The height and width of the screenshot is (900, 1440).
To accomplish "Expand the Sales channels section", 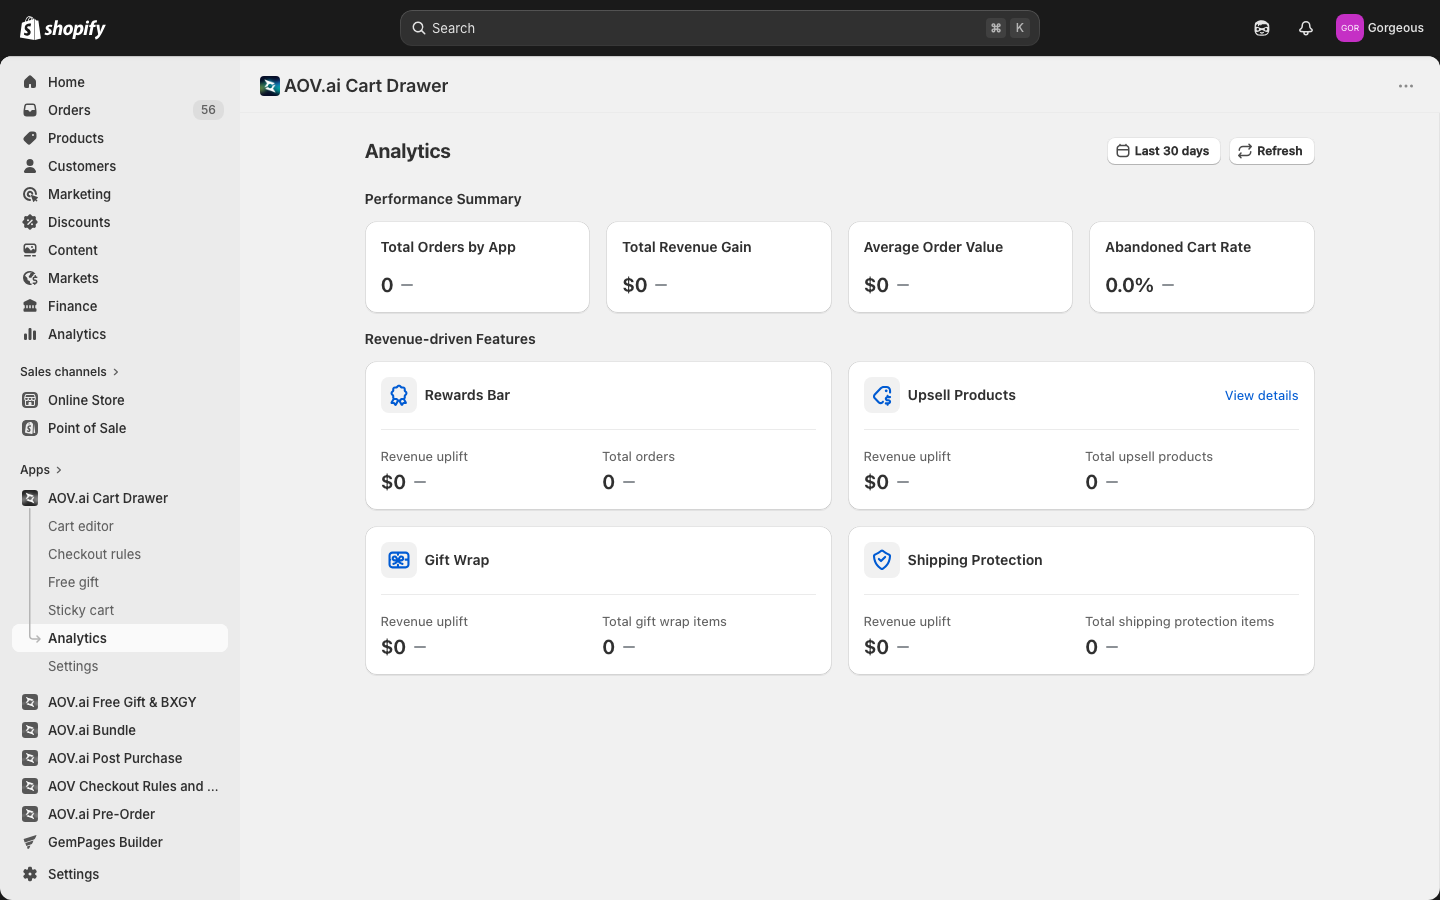I will click(x=70, y=372).
